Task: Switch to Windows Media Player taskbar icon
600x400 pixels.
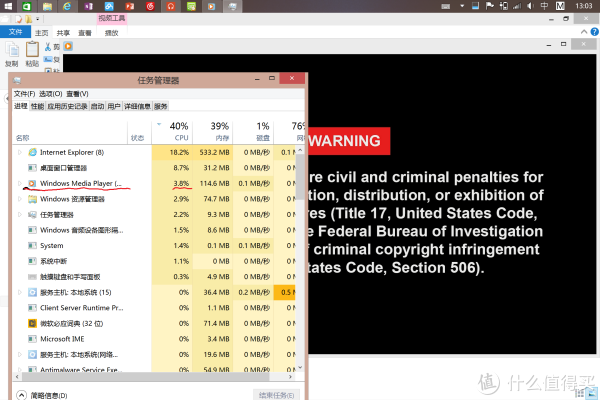Action: pyautogui.click(x=212, y=6)
